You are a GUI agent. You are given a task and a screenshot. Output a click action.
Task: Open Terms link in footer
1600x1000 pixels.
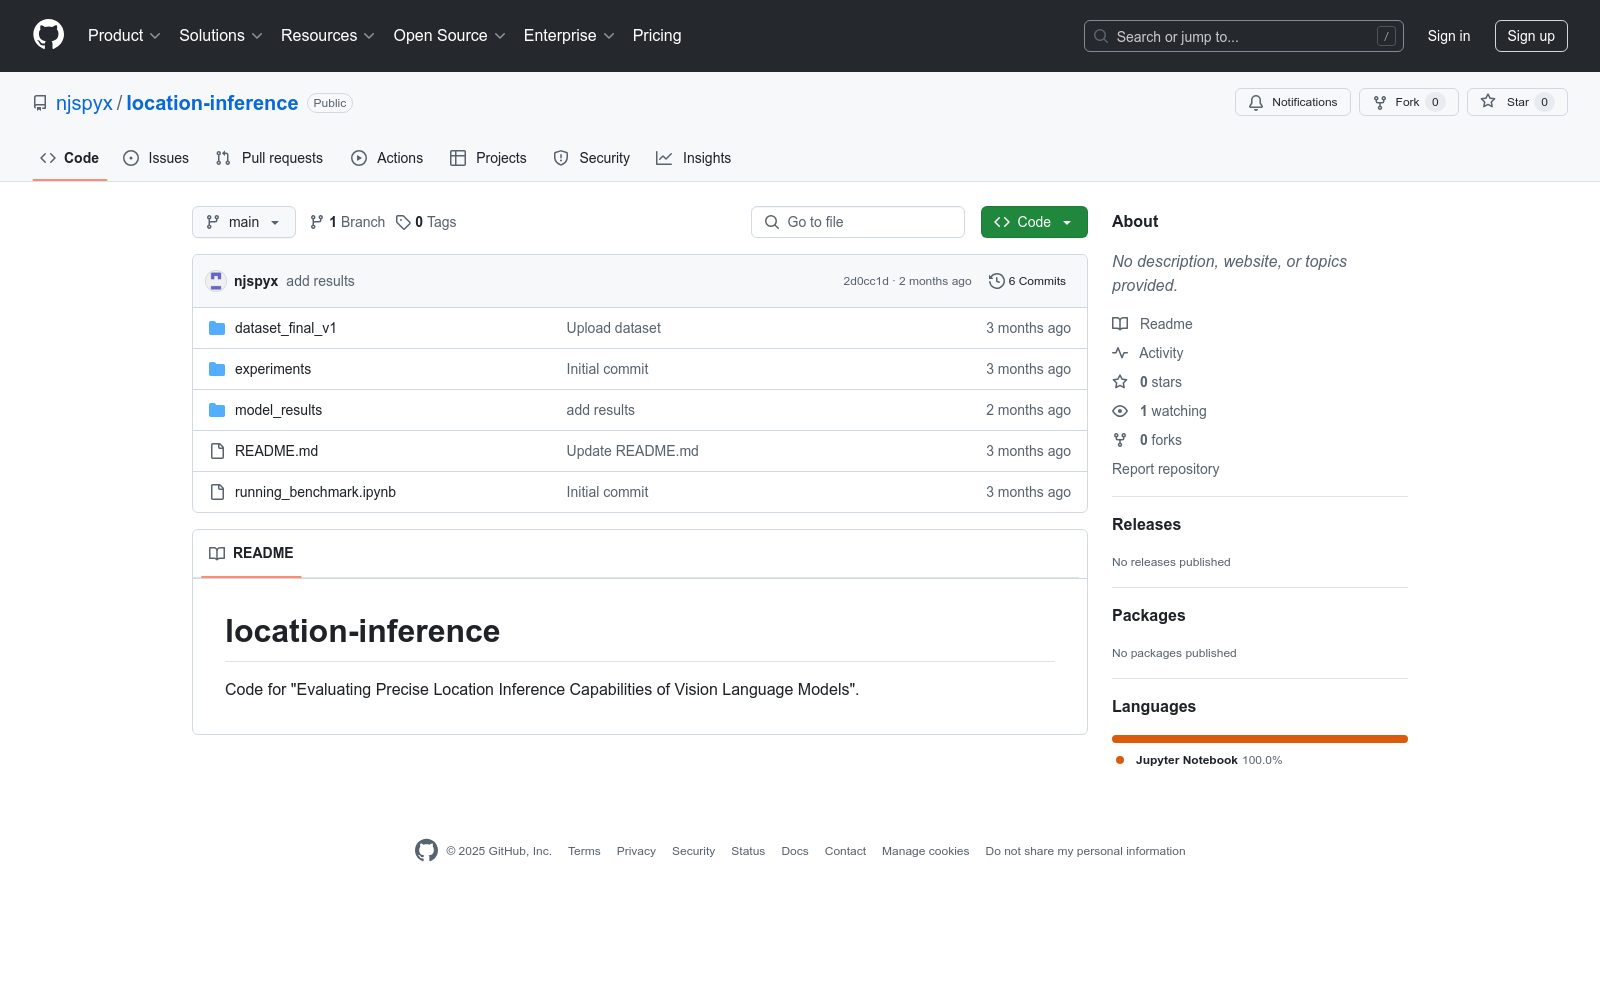[x=584, y=851]
